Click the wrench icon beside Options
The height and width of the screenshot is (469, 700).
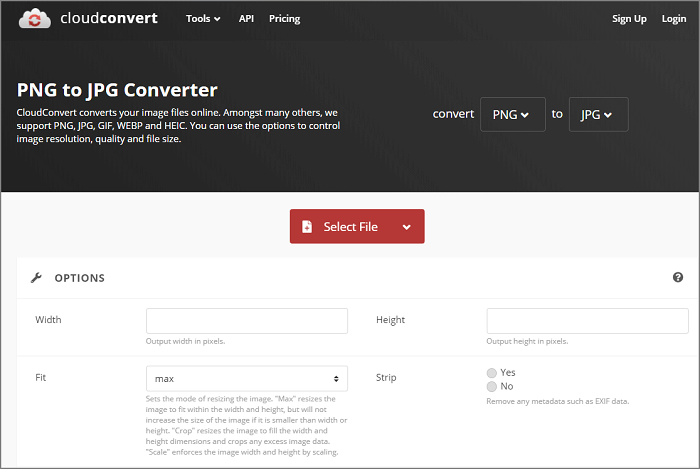tap(37, 278)
